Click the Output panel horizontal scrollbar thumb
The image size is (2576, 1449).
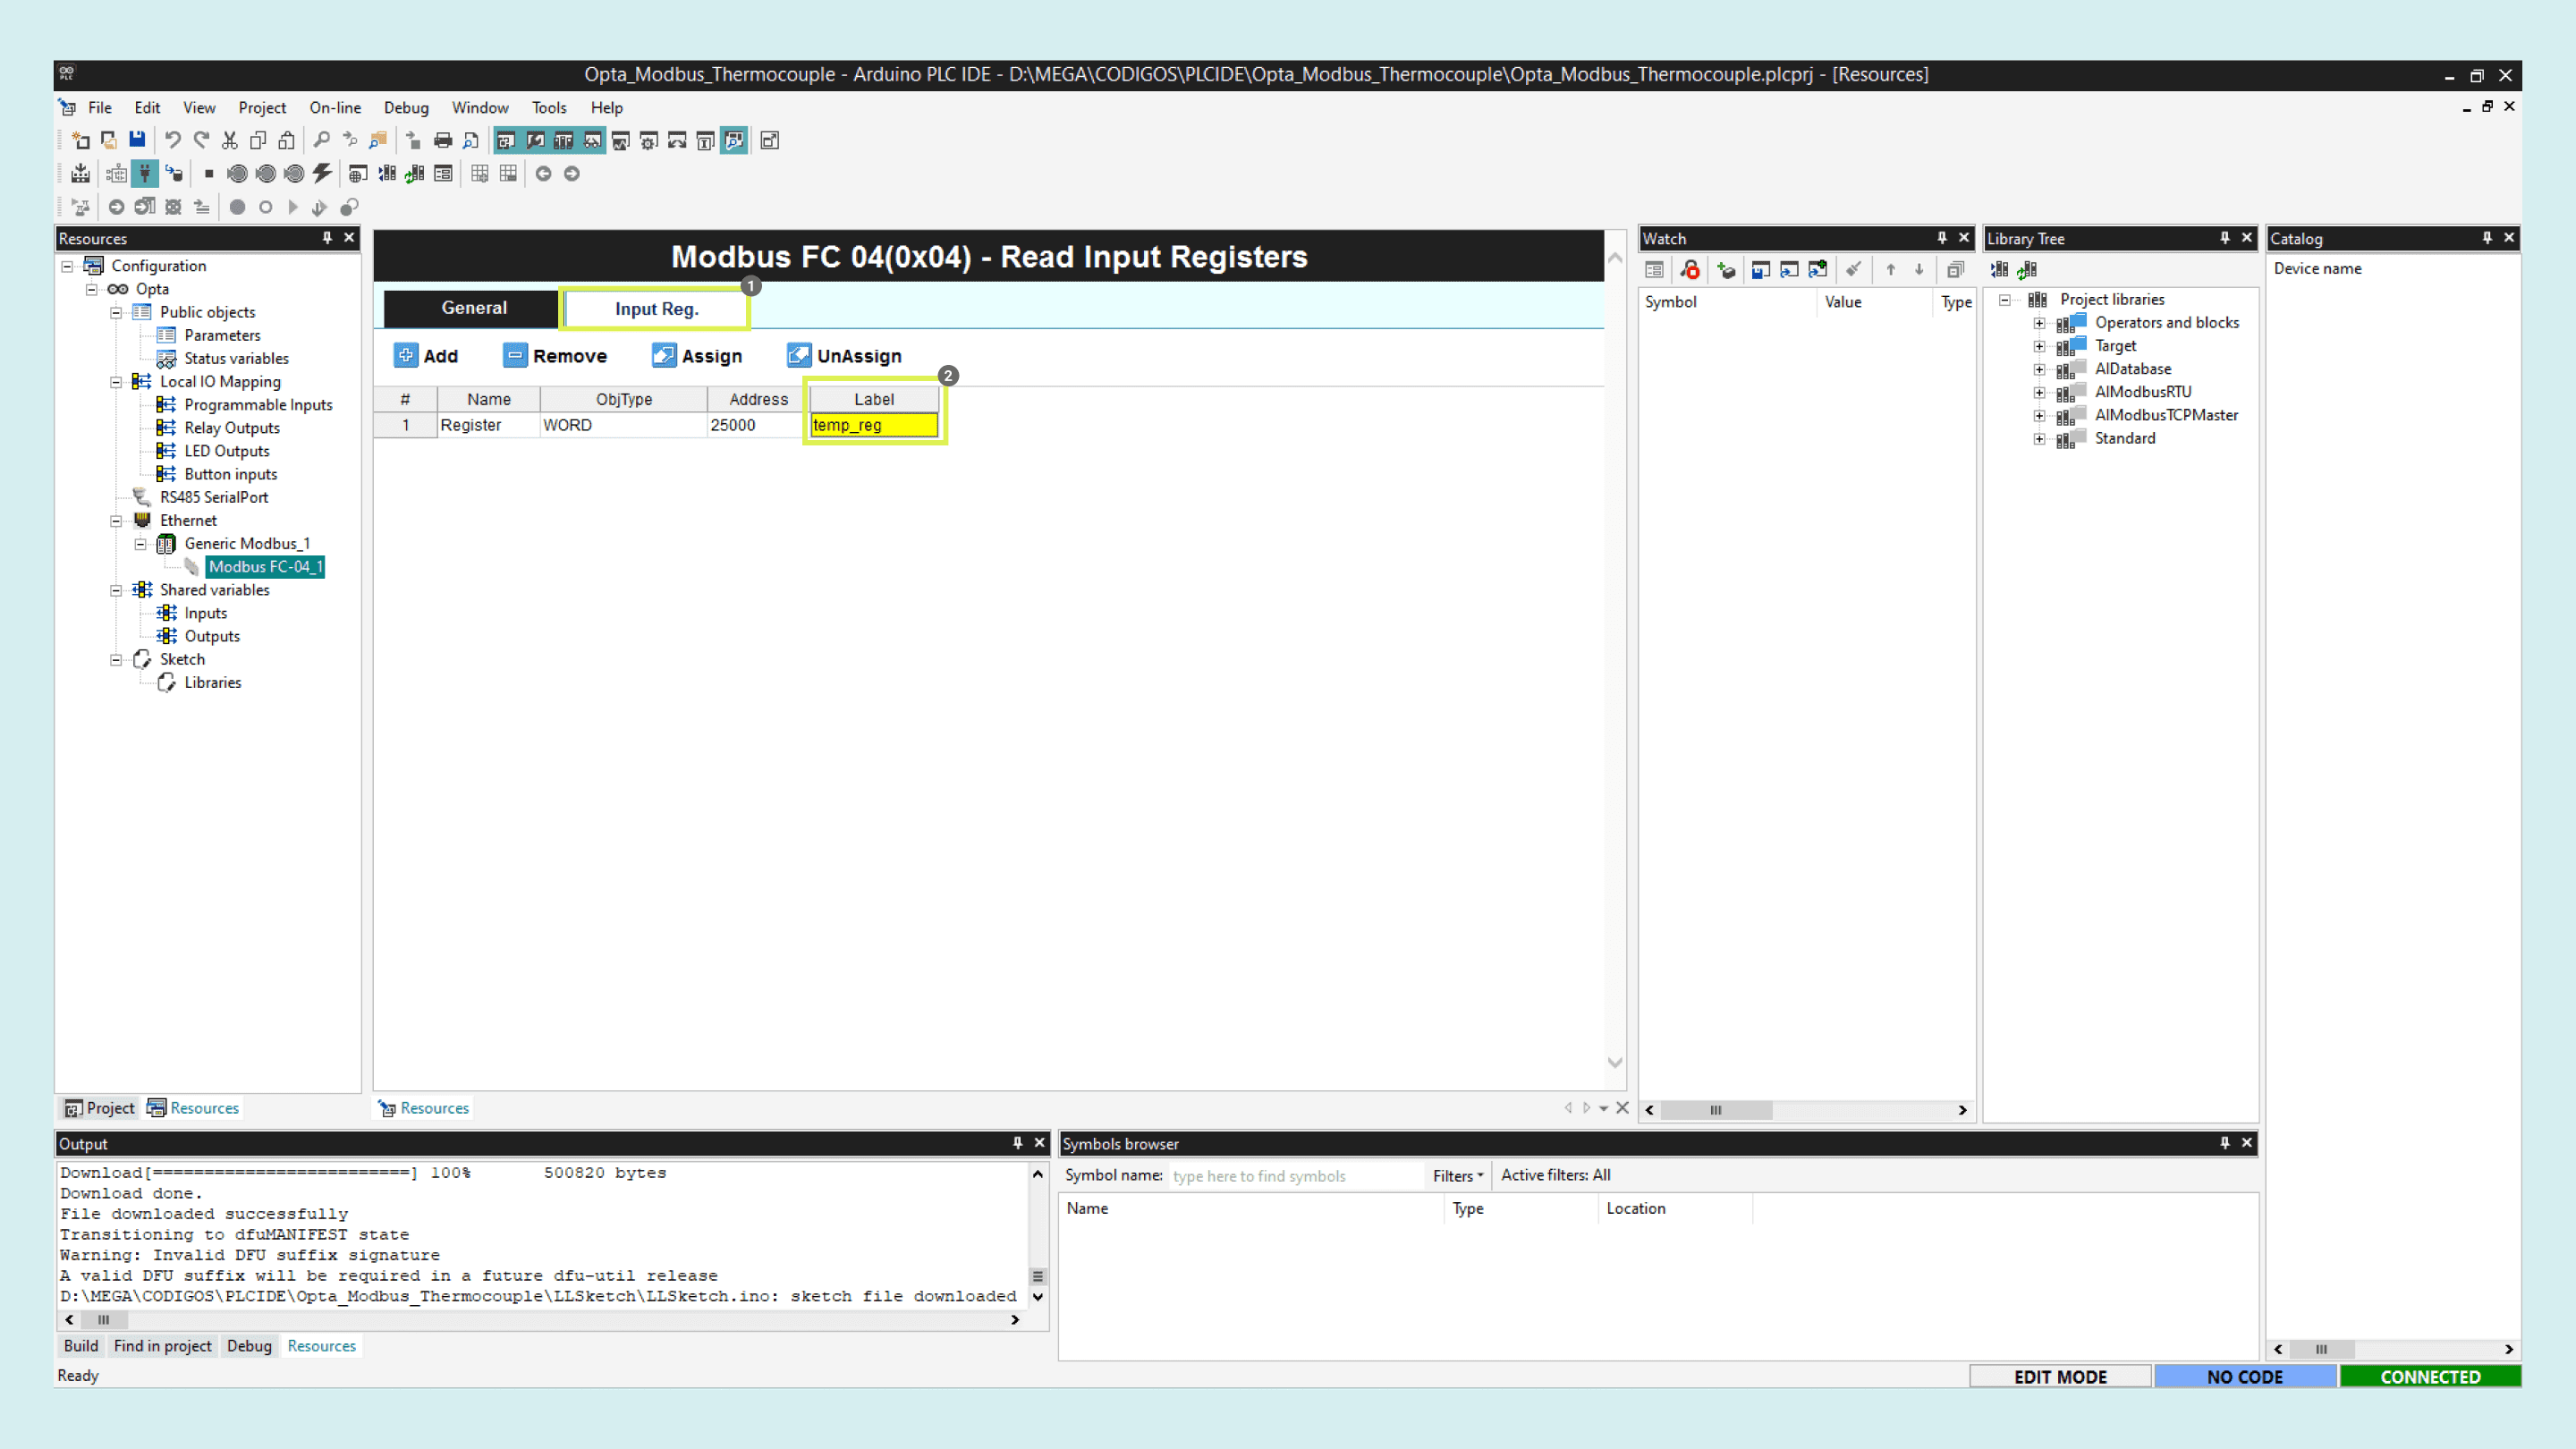pos(103,1320)
